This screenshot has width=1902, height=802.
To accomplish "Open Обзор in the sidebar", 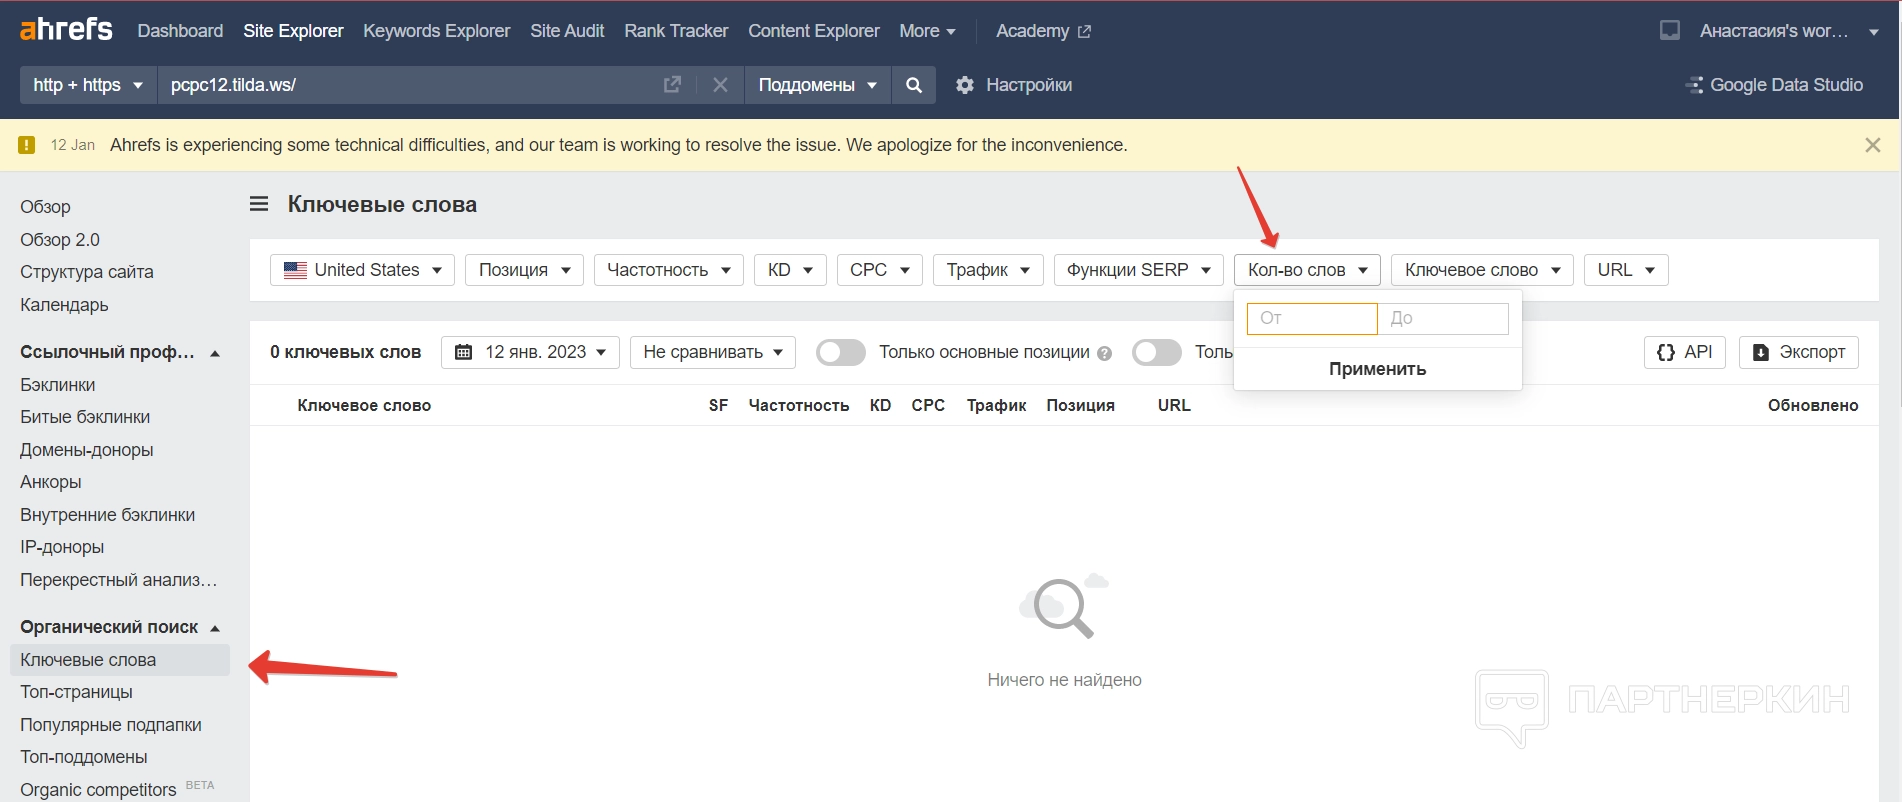I will pos(45,207).
